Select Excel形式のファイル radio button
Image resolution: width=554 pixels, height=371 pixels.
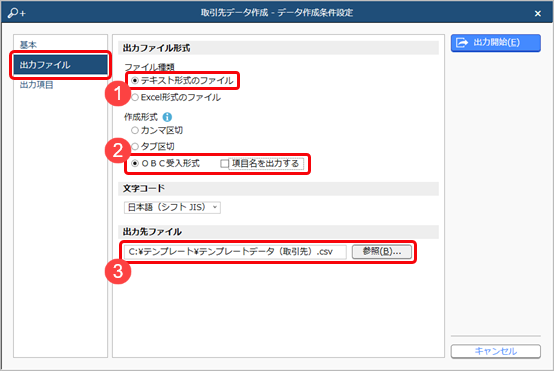pos(135,98)
